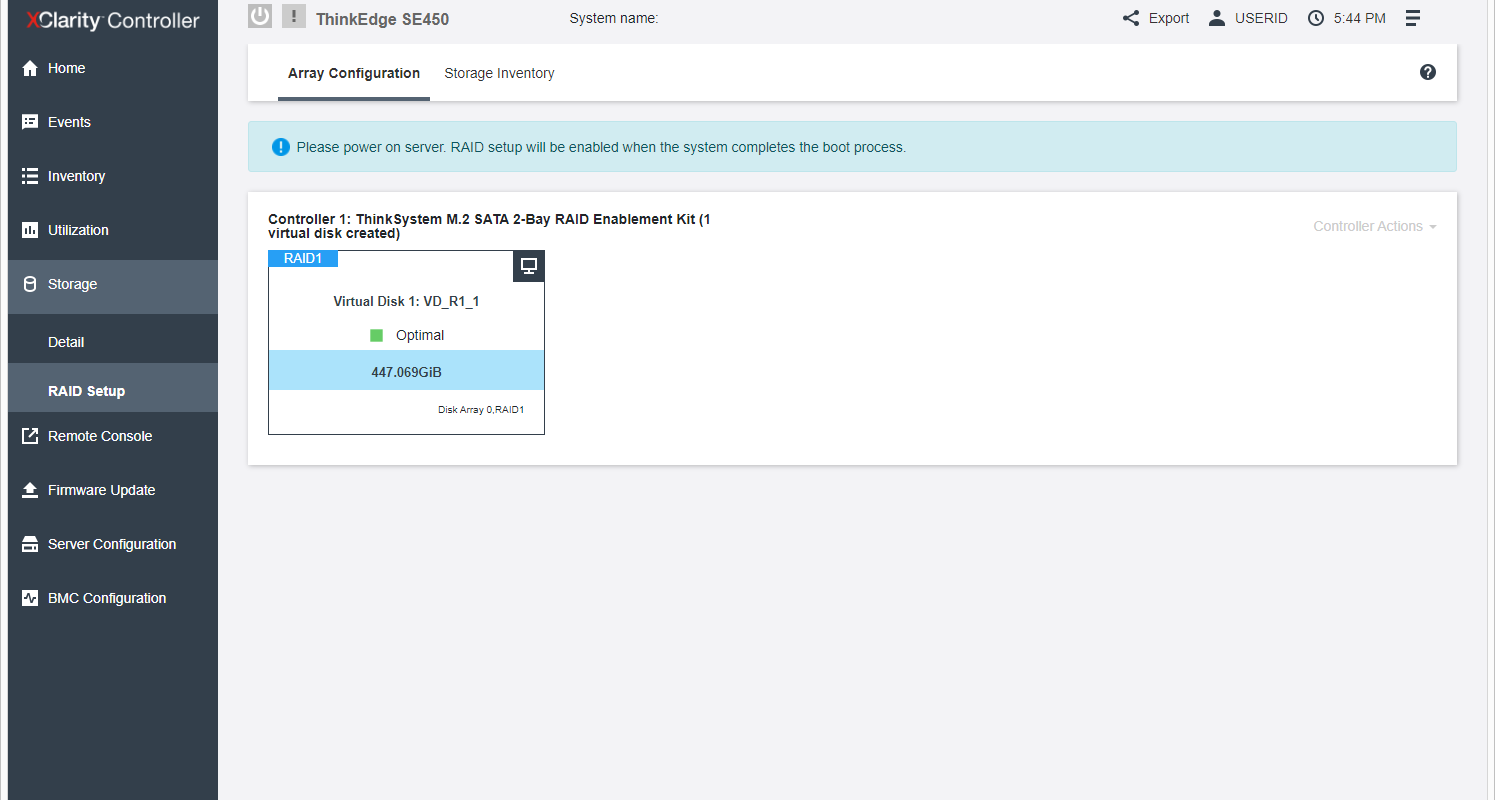Click the Please power on server message
1495x800 pixels.
coord(601,147)
